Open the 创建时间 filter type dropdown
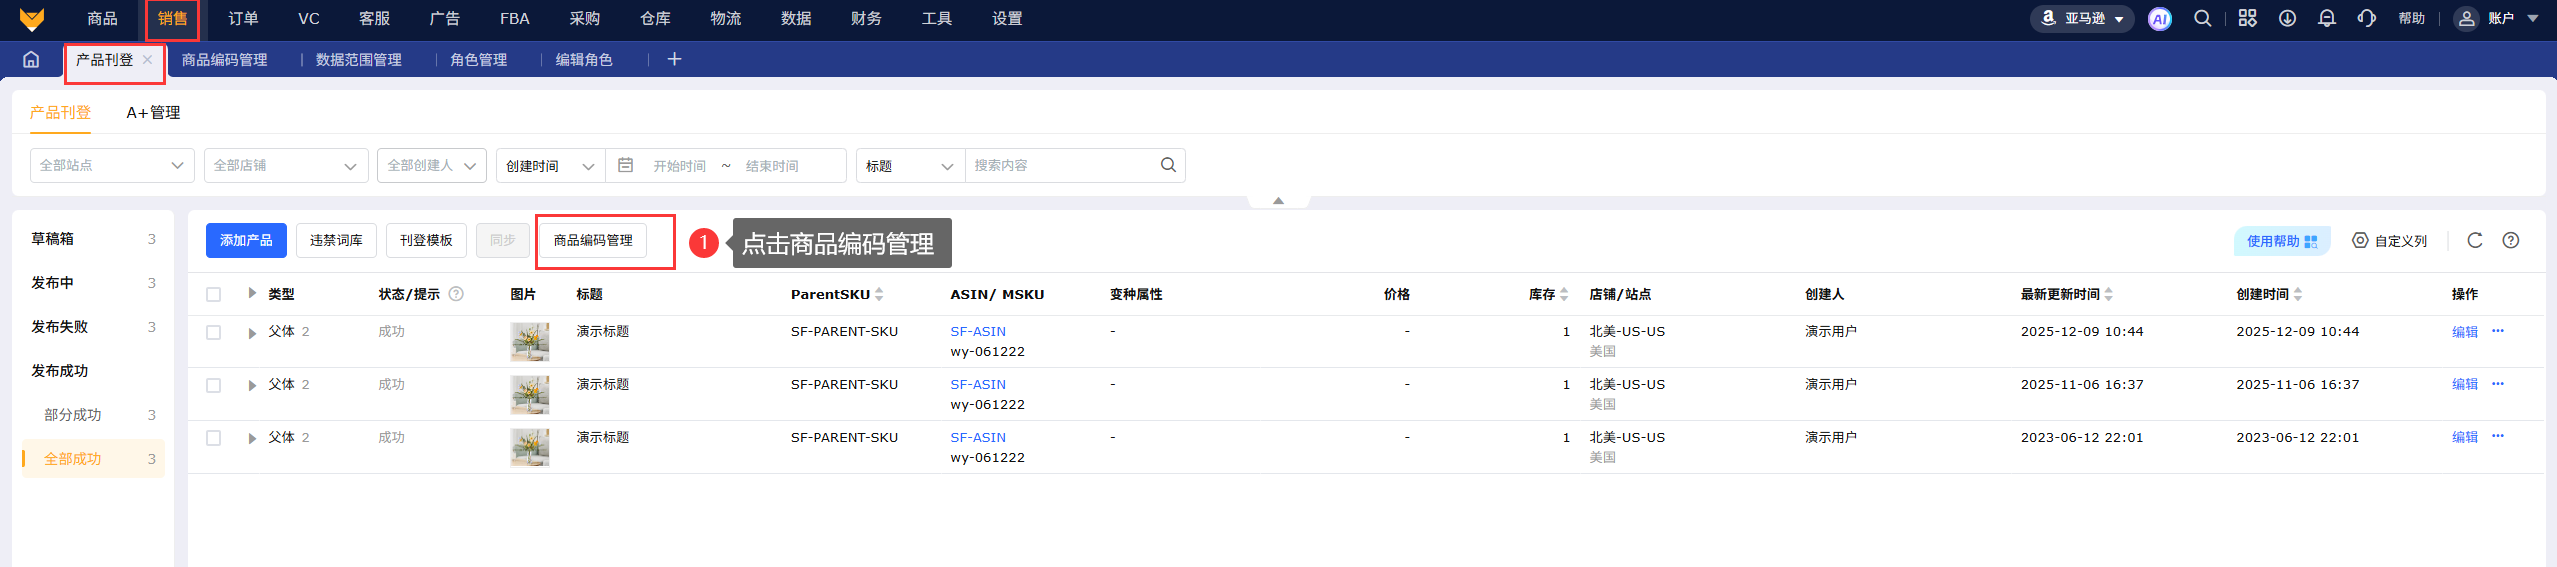Screen dimensions: 2557x567 [551, 165]
